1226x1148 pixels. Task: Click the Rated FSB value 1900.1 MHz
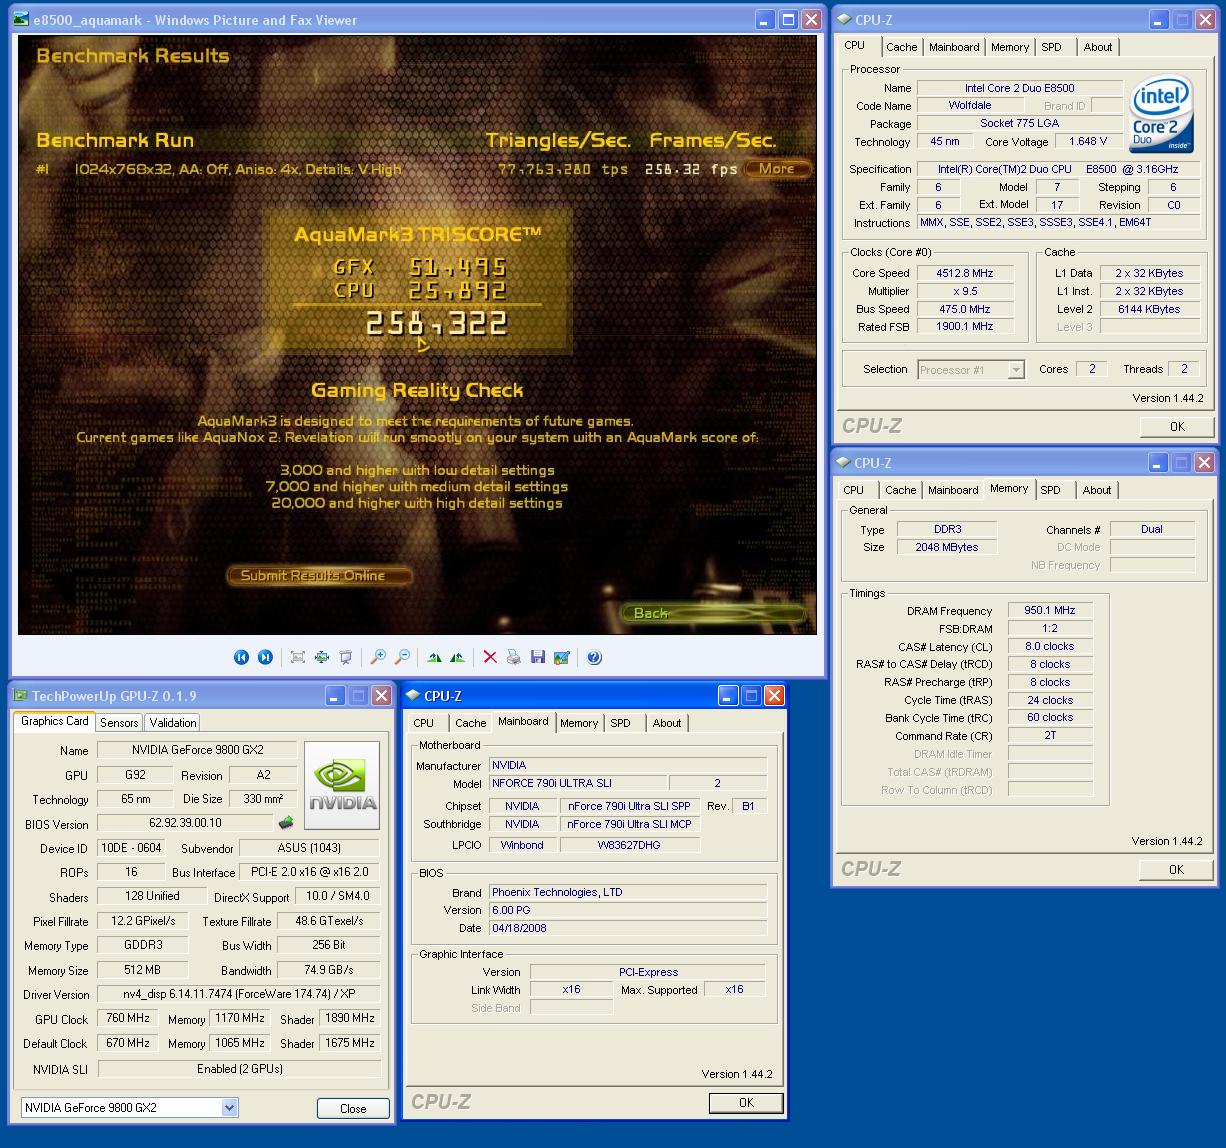(965, 326)
